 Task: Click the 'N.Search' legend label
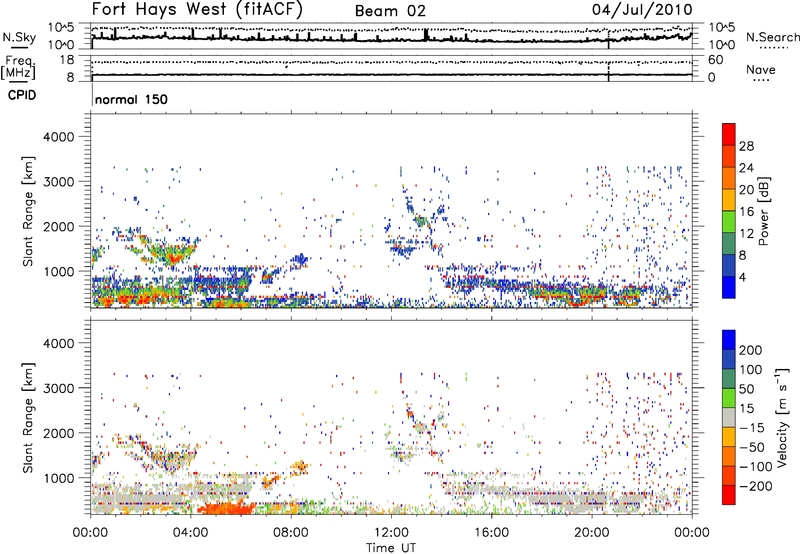773,37
